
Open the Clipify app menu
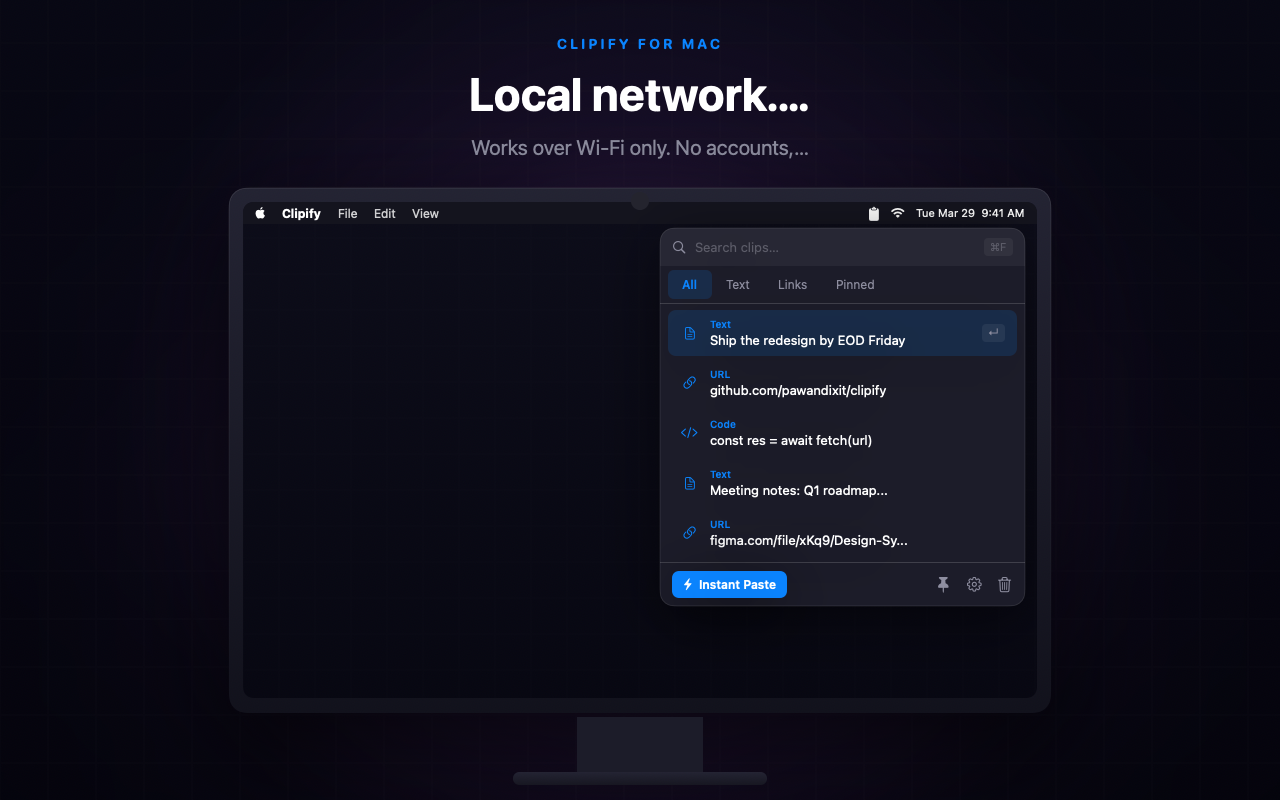(301, 214)
